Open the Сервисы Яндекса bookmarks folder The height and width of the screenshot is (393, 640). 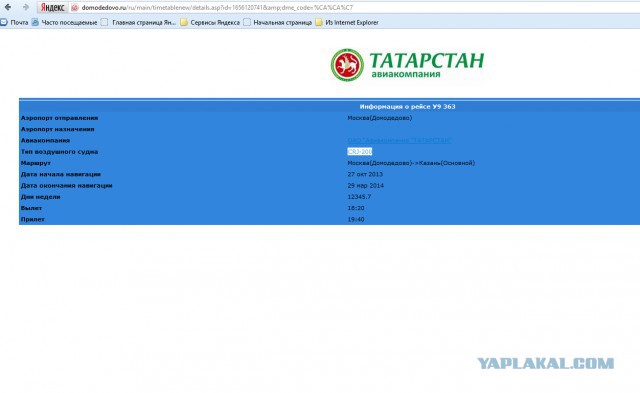click(210, 22)
